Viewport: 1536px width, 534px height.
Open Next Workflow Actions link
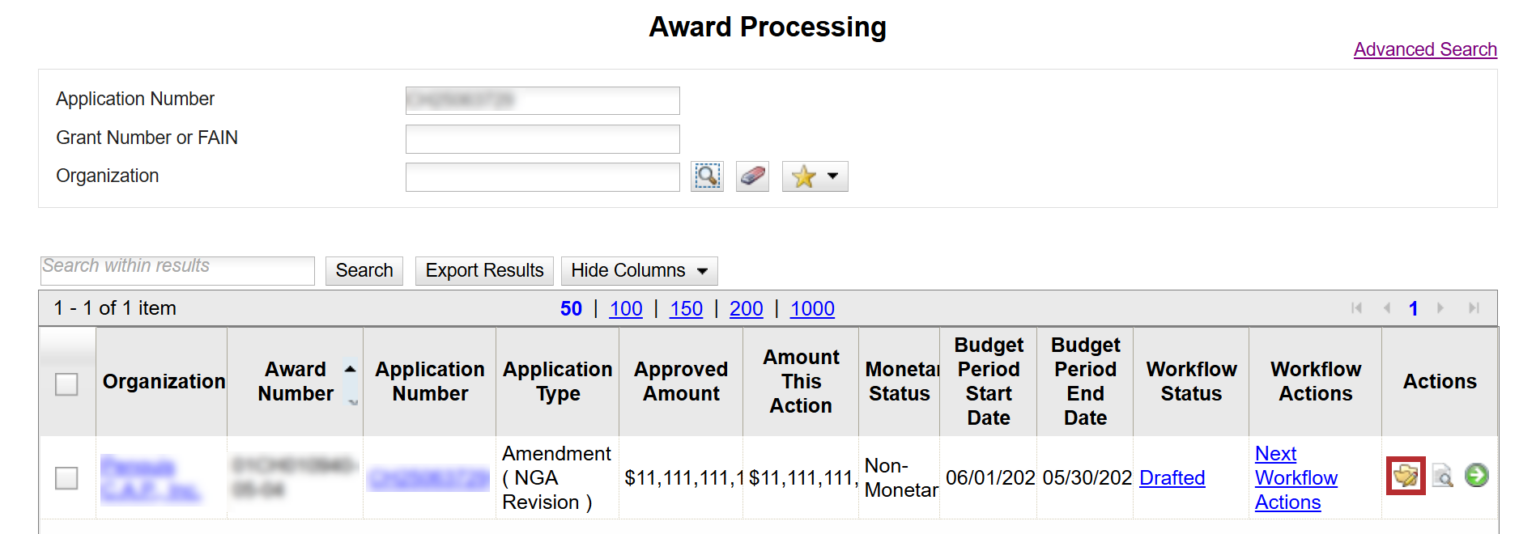pos(1296,478)
